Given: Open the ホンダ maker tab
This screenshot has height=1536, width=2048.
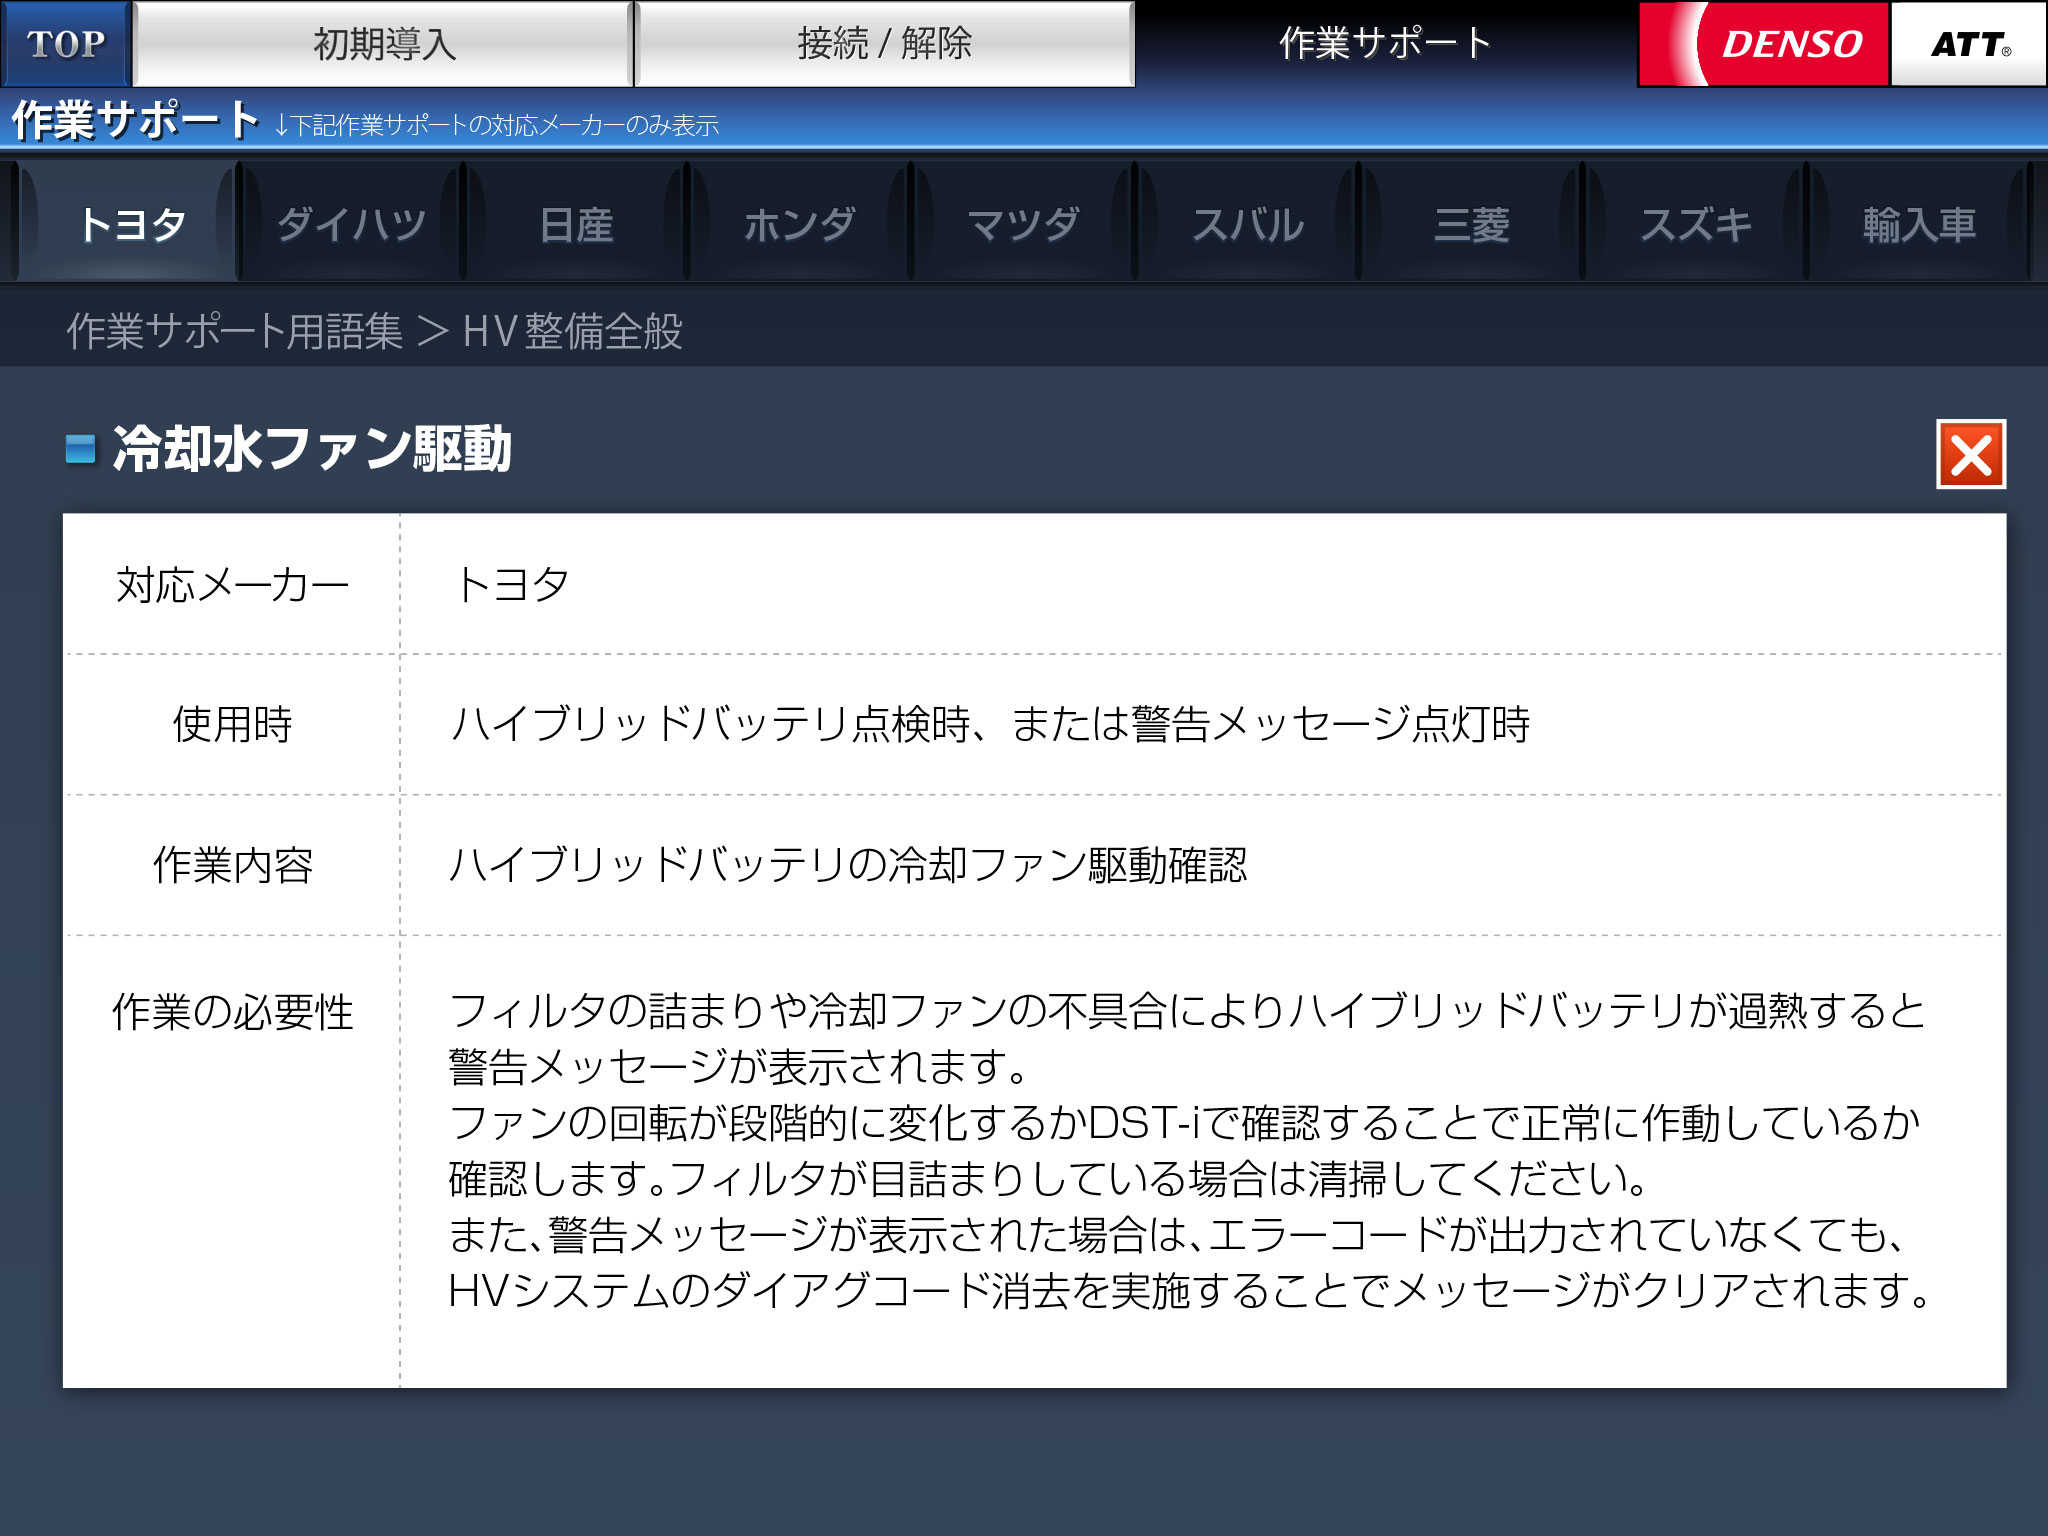Looking at the screenshot, I should point(799,224).
